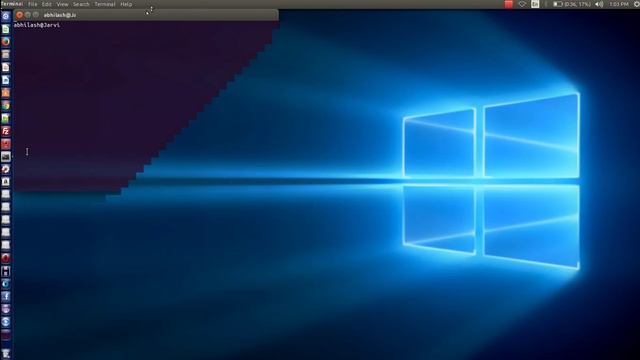Open the battery indicator menu
Viewport: 640px width, 360px height.
click(572, 4)
